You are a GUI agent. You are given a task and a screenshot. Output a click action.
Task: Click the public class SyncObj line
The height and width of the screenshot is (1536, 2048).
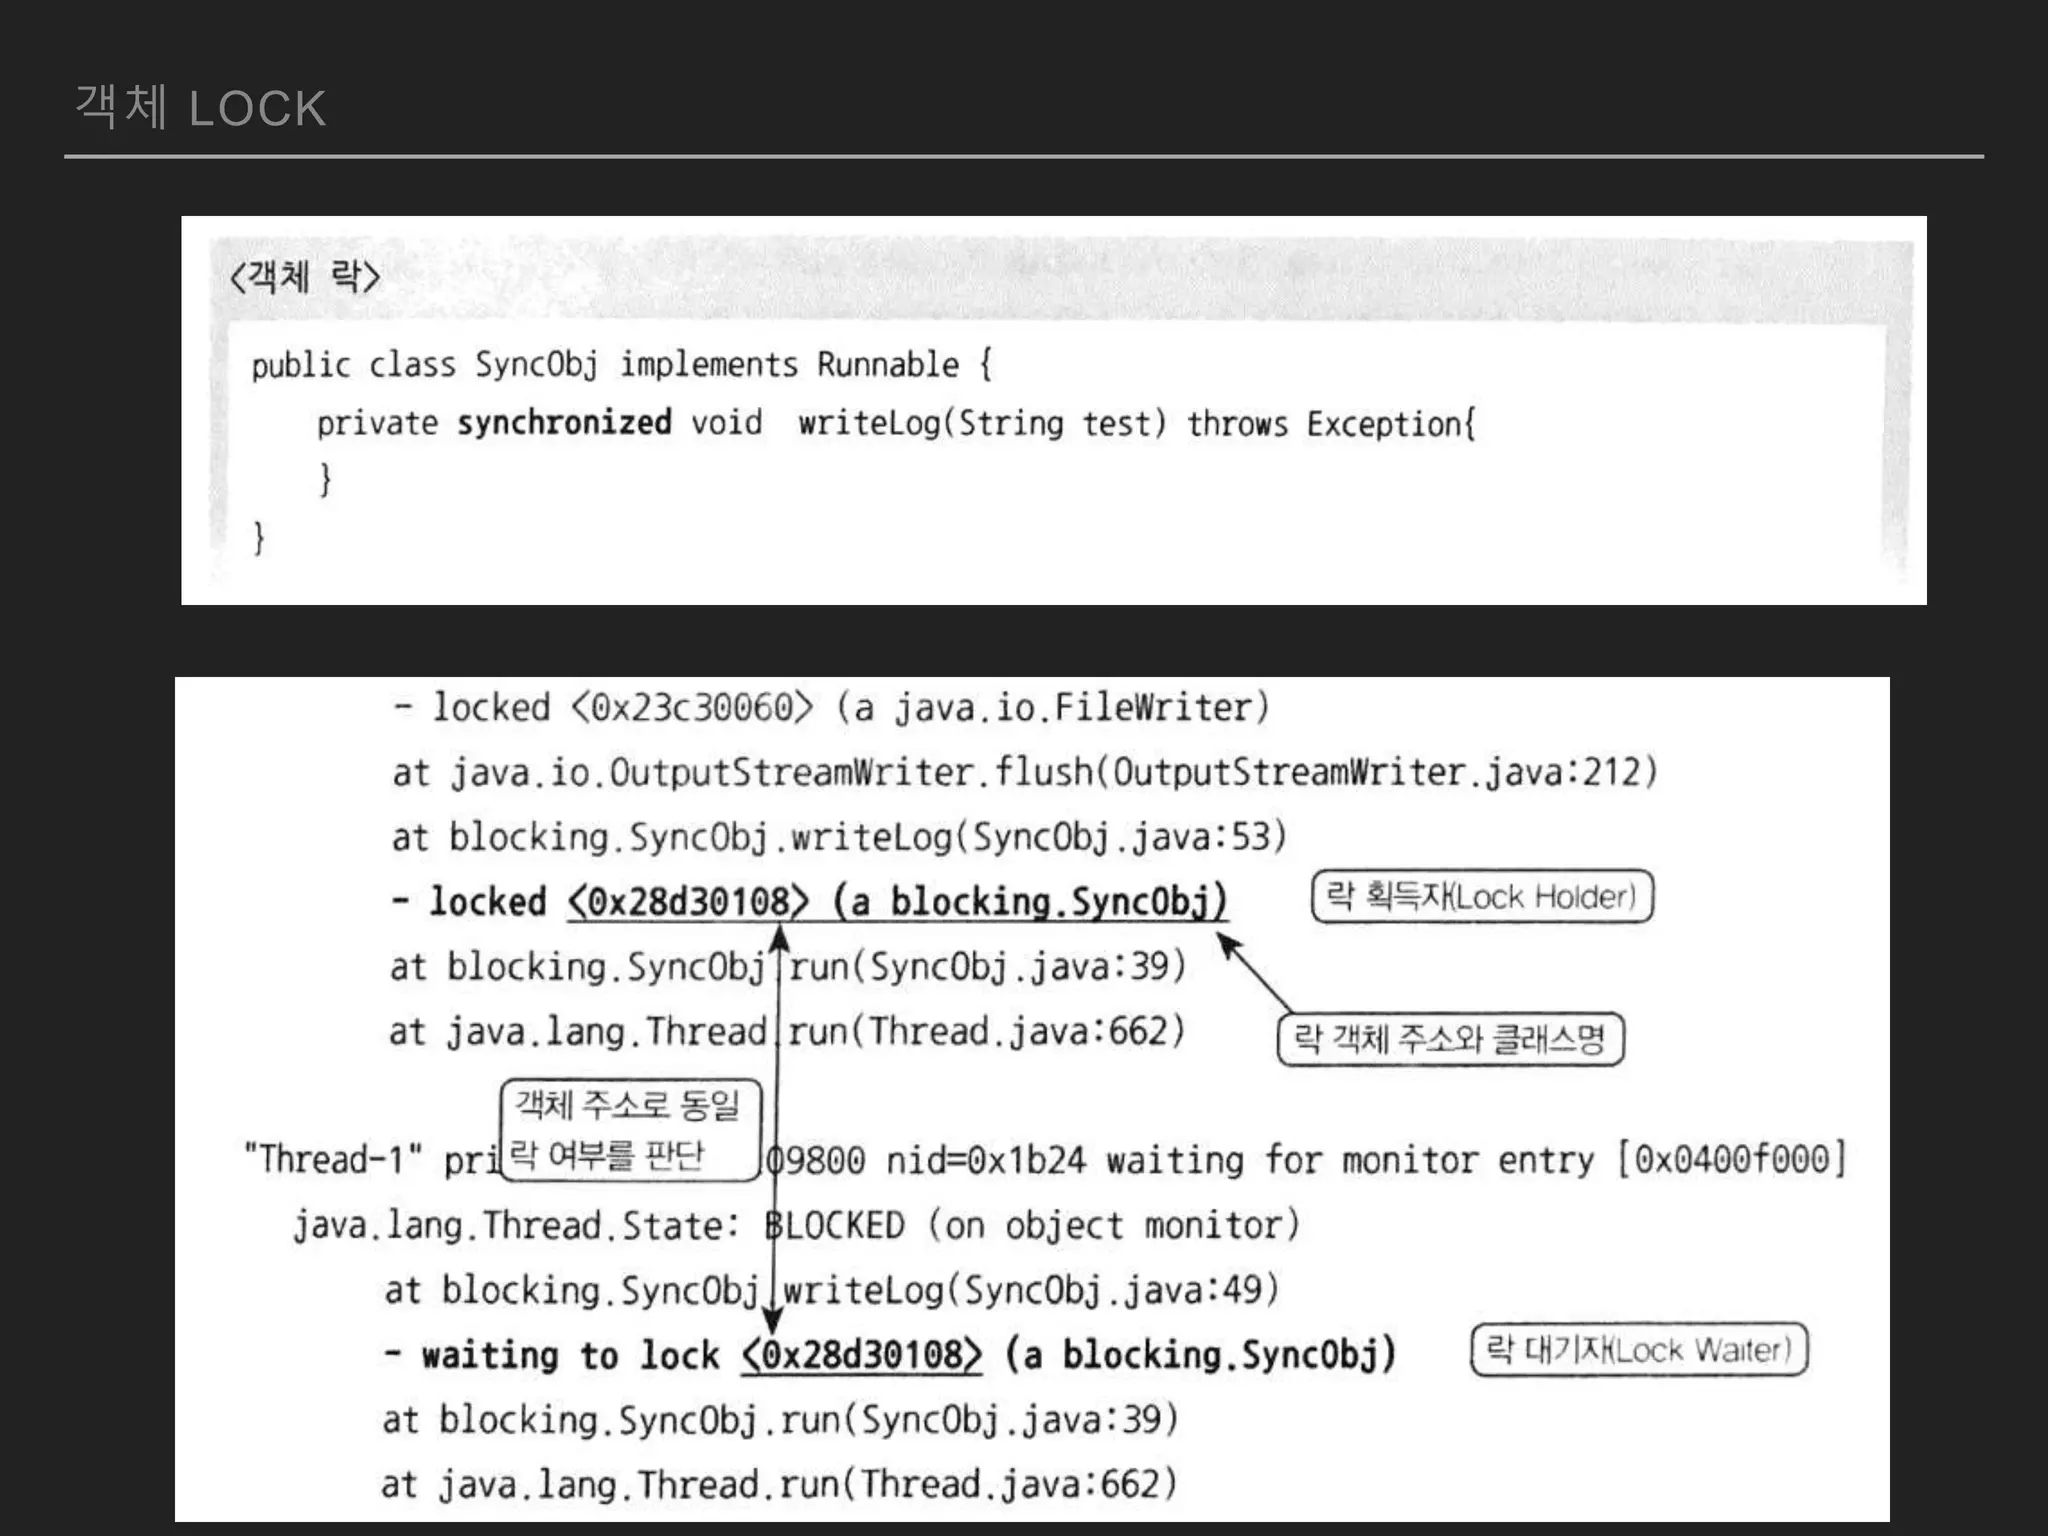620,365
